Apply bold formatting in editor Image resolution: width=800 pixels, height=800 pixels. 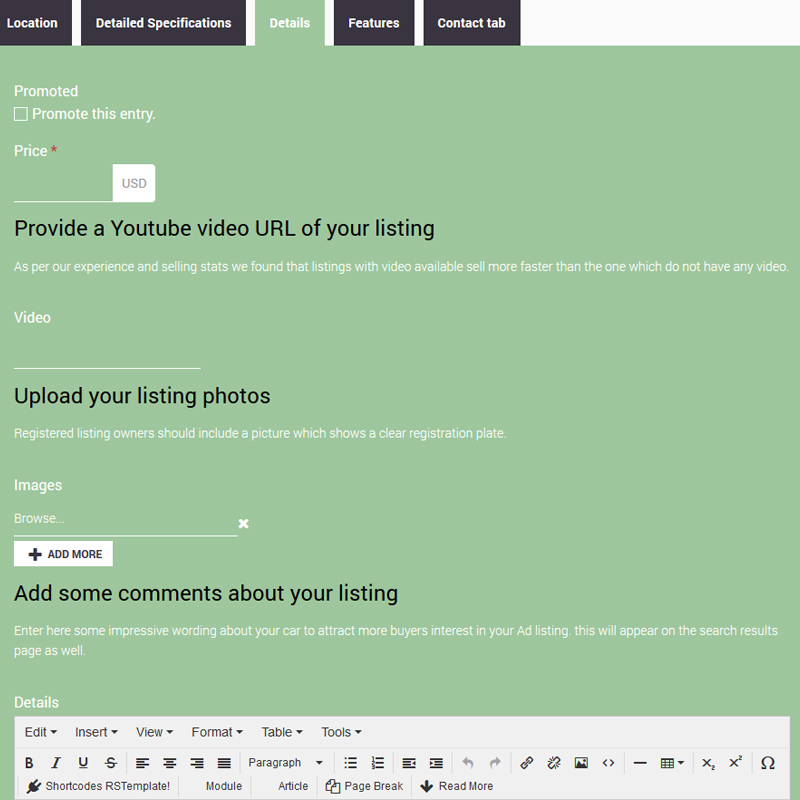click(29, 763)
